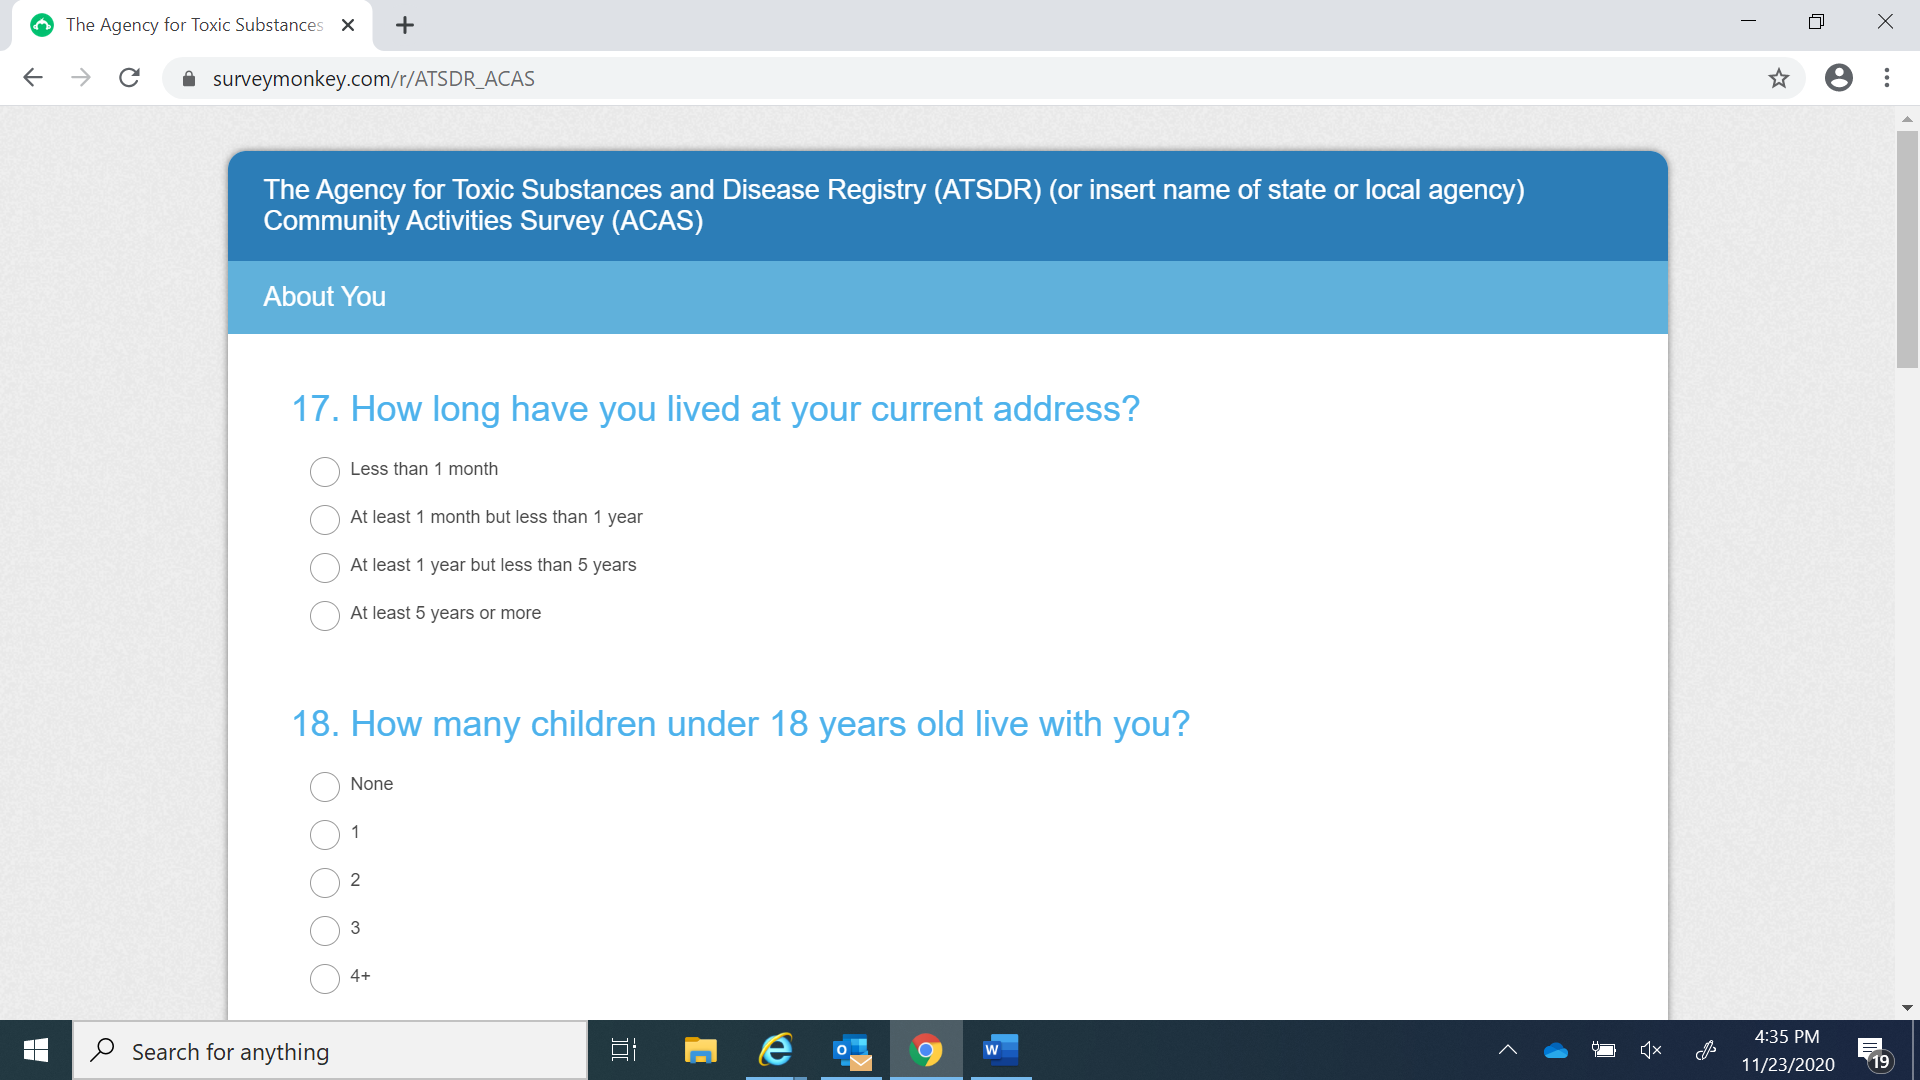
Task: Select 'Less than 1 month' option
Action: 325,471
